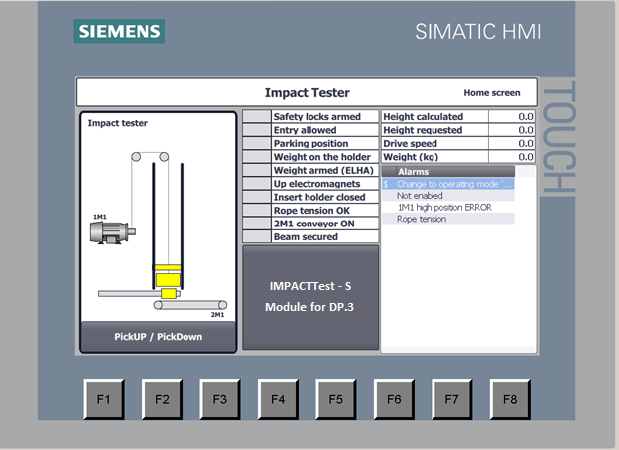Click the 1M1 motor label text
Viewport: 619px width, 450px height.
(99, 217)
